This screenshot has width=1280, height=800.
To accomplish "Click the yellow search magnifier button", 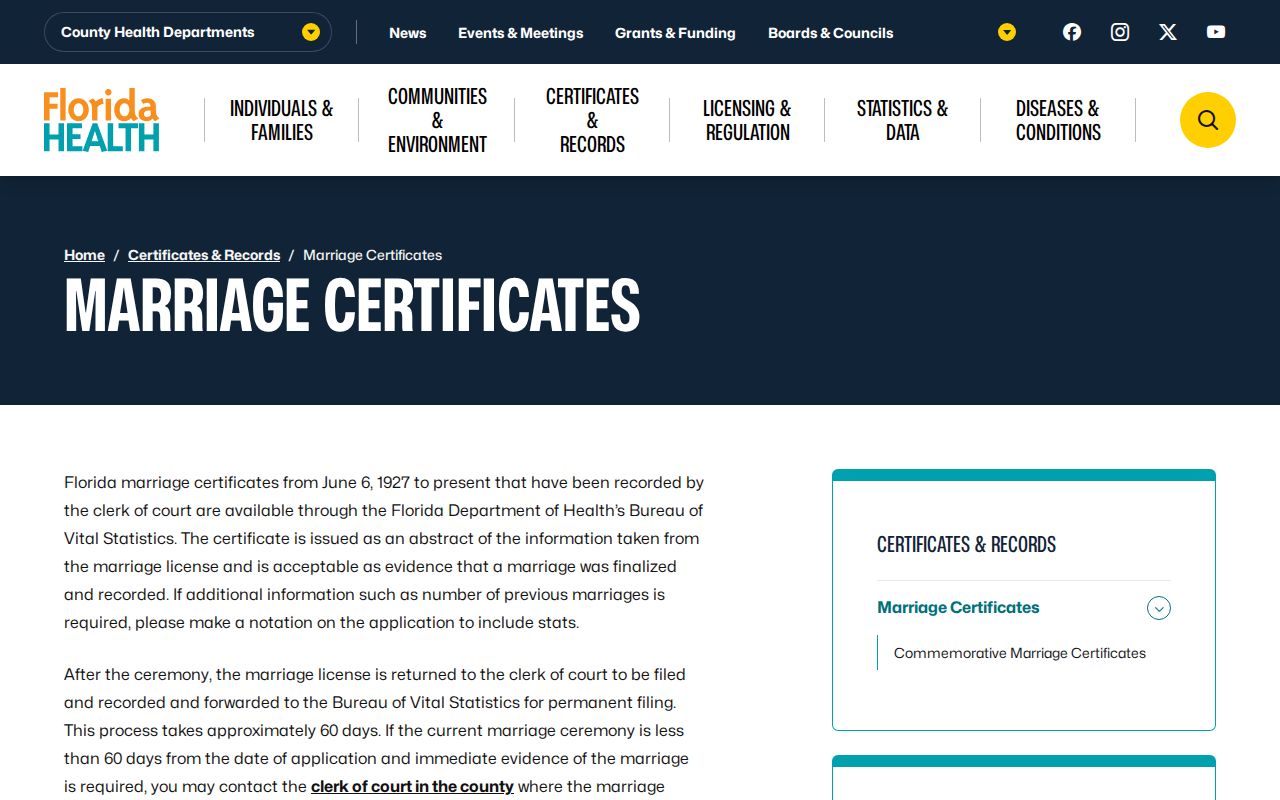I will pyautogui.click(x=1208, y=120).
